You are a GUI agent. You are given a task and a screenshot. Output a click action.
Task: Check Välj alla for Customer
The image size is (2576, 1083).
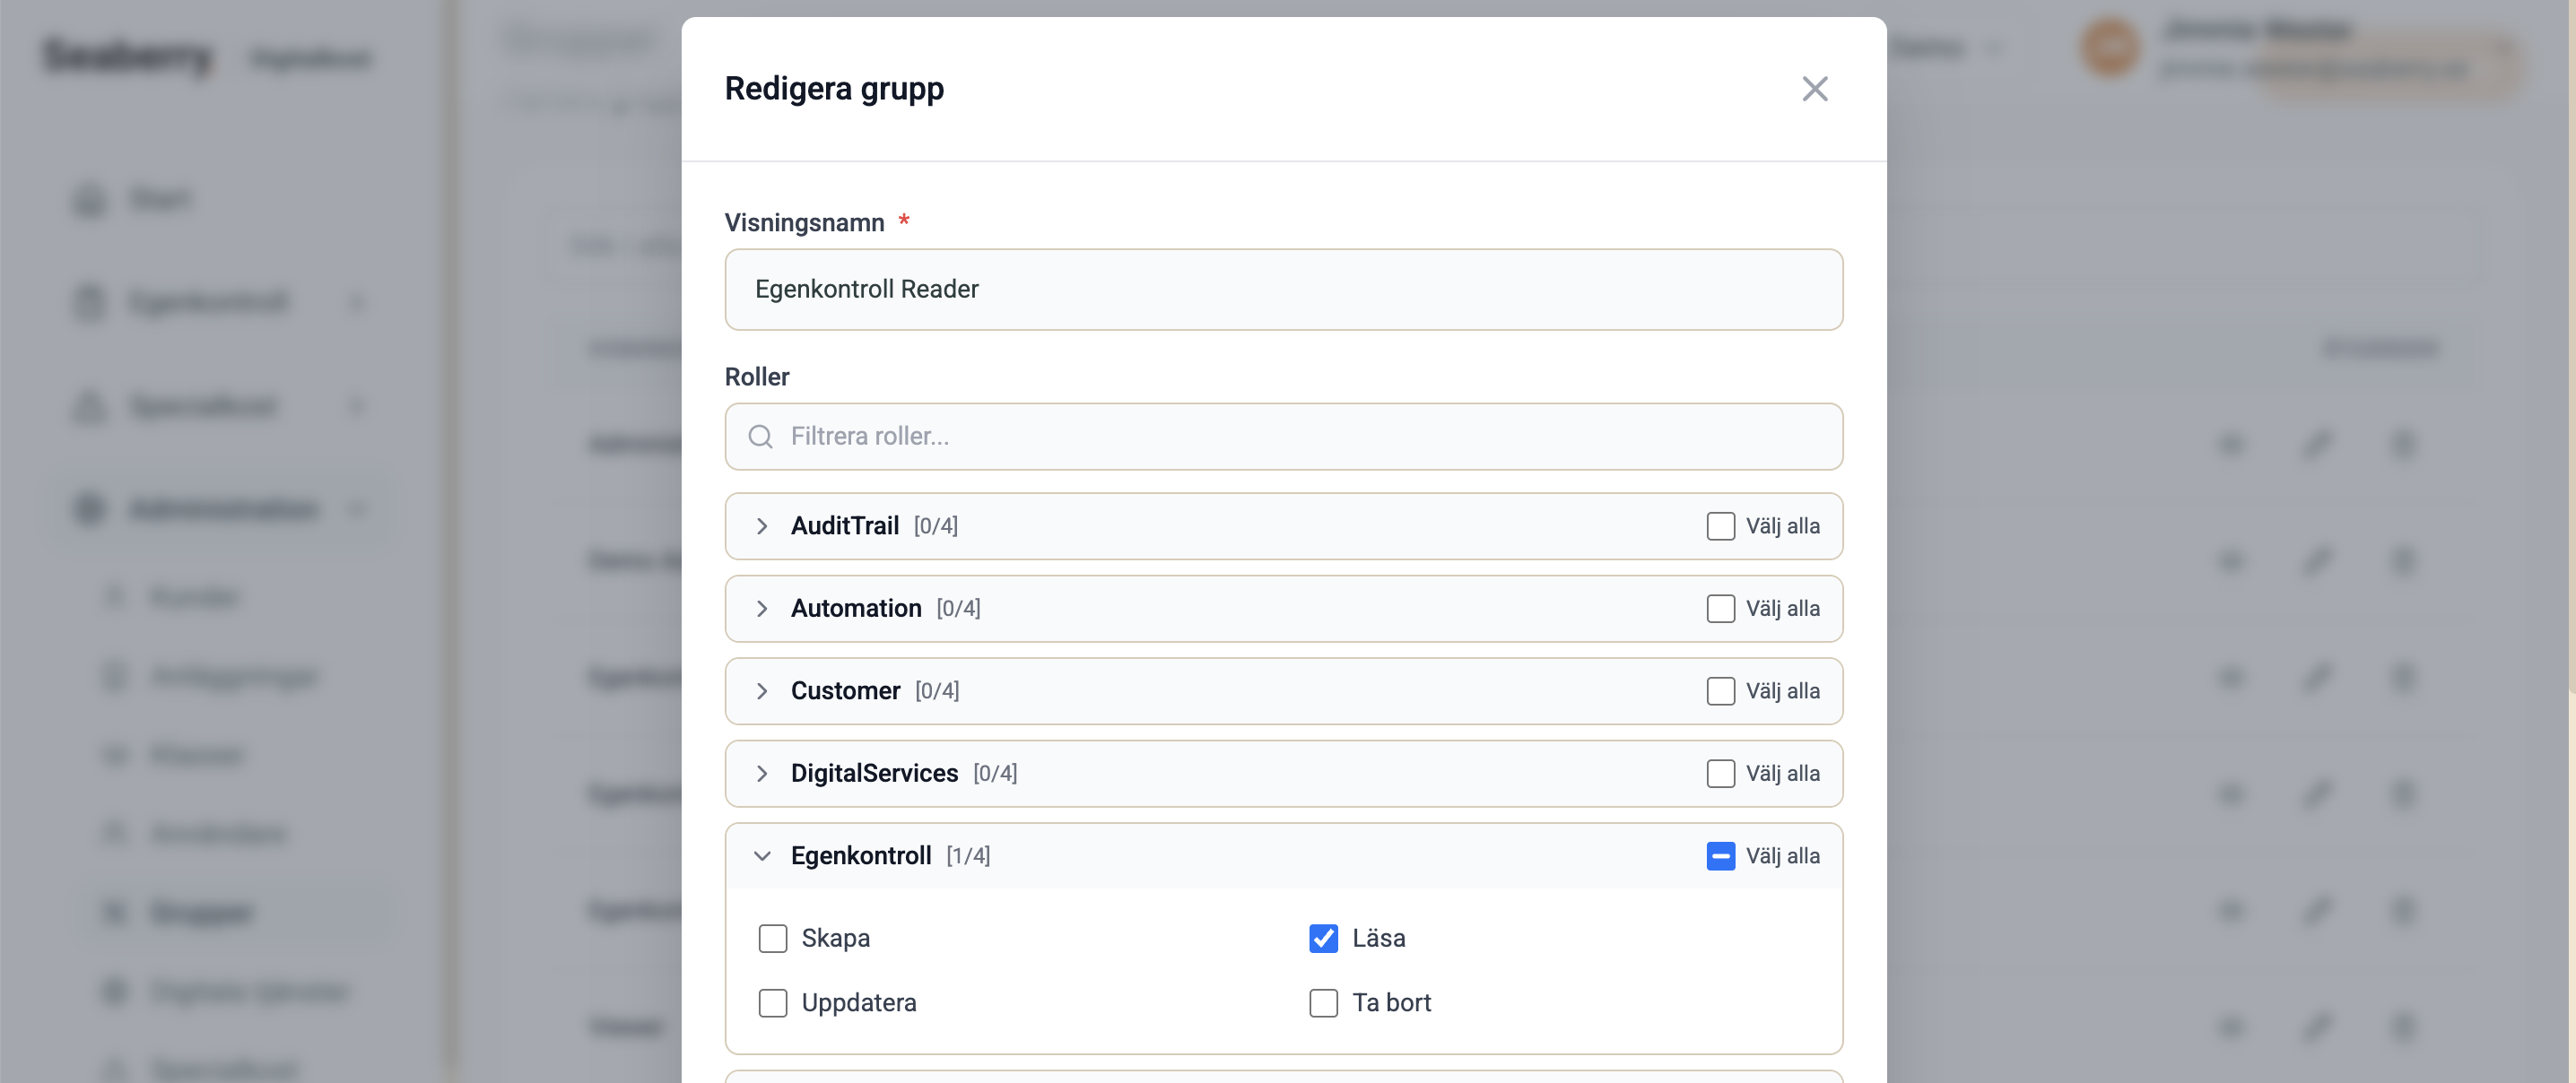(x=1720, y=691)
